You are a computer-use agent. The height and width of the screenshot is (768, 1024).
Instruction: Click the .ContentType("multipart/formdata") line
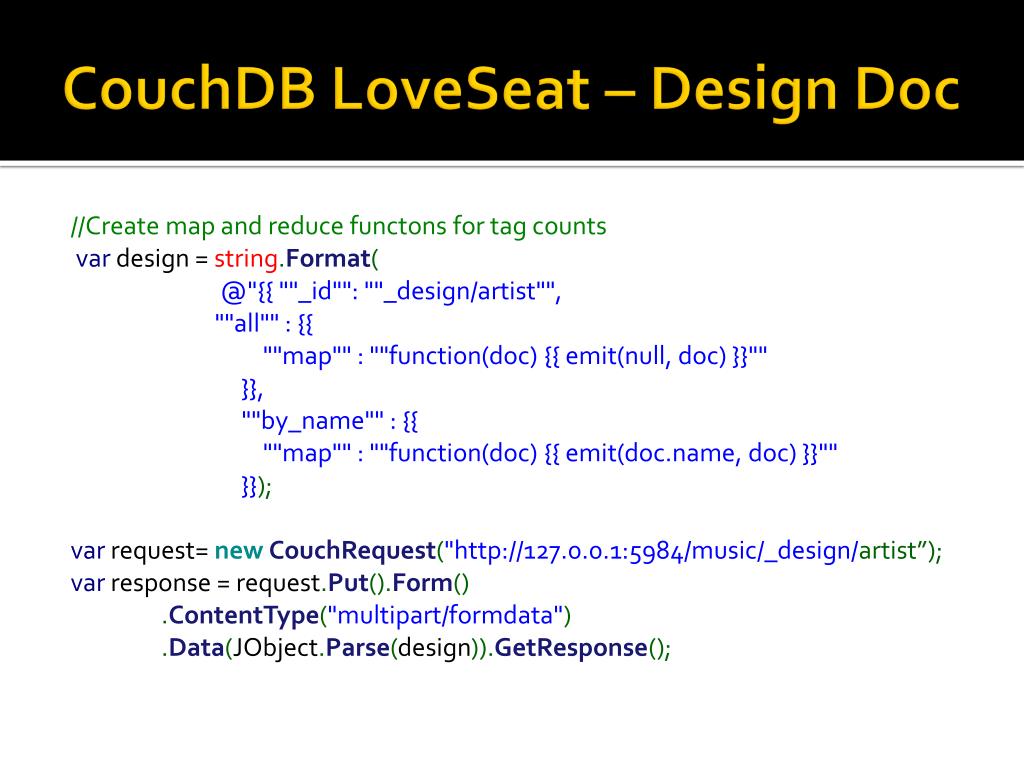tap(366, 615)
